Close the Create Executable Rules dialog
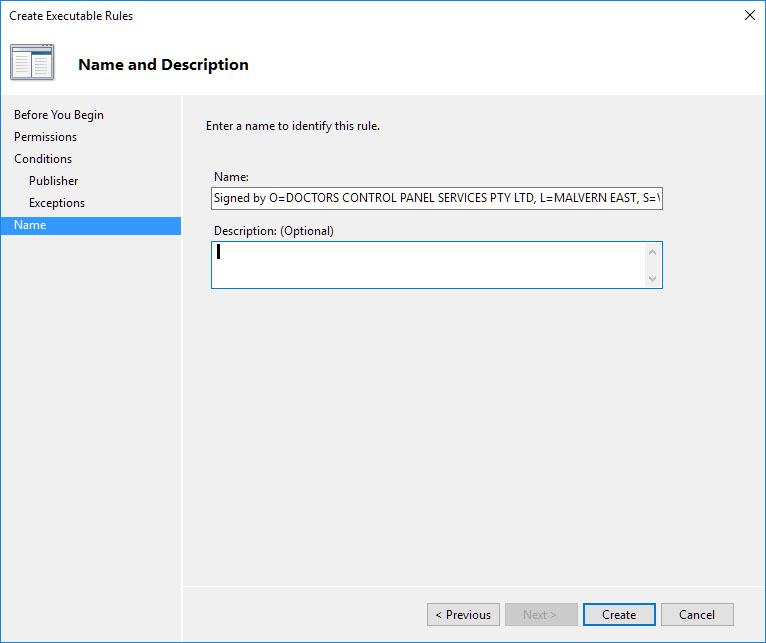The height and width of the screenshot is (643, 766). coord(749,15)
